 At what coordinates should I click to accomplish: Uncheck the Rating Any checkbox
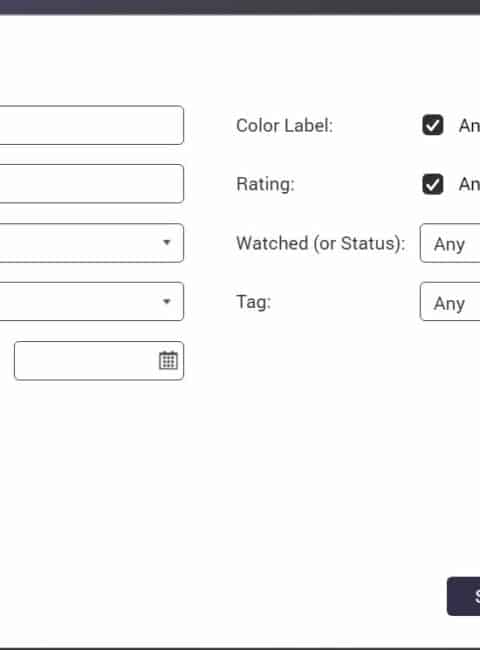(x=433, y=184)
